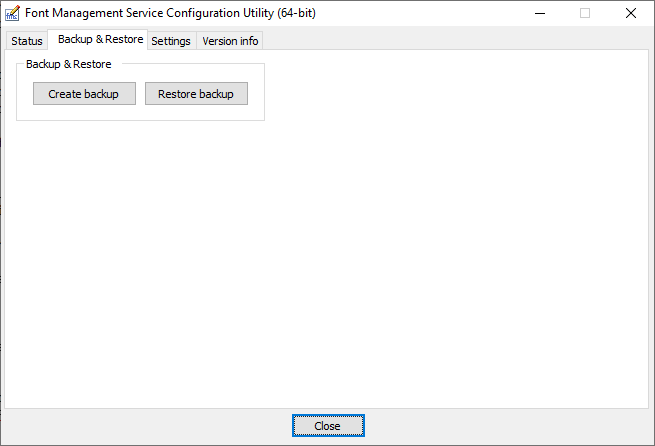Screen dimensions: 655x446
Task: Click the bottom bar right of the Close button
Action: point(500,426)
